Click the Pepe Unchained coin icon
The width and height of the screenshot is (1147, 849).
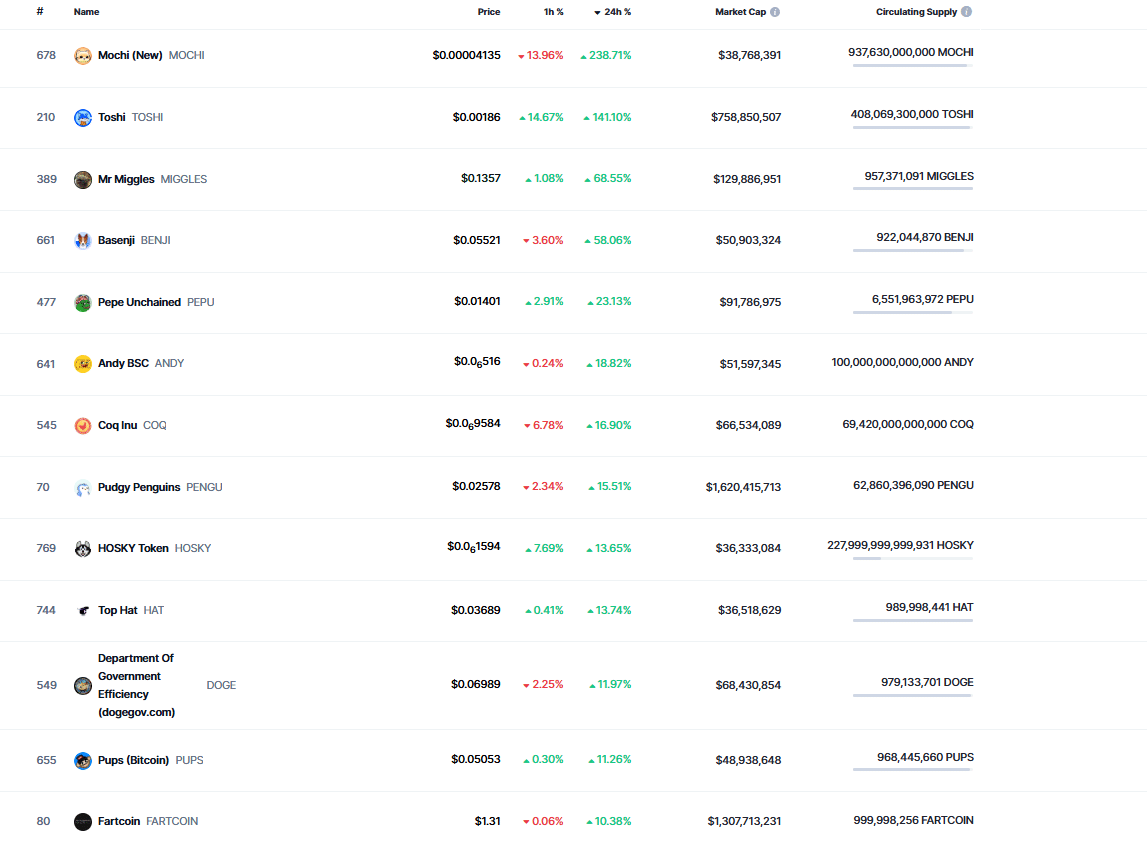(83, 303)
